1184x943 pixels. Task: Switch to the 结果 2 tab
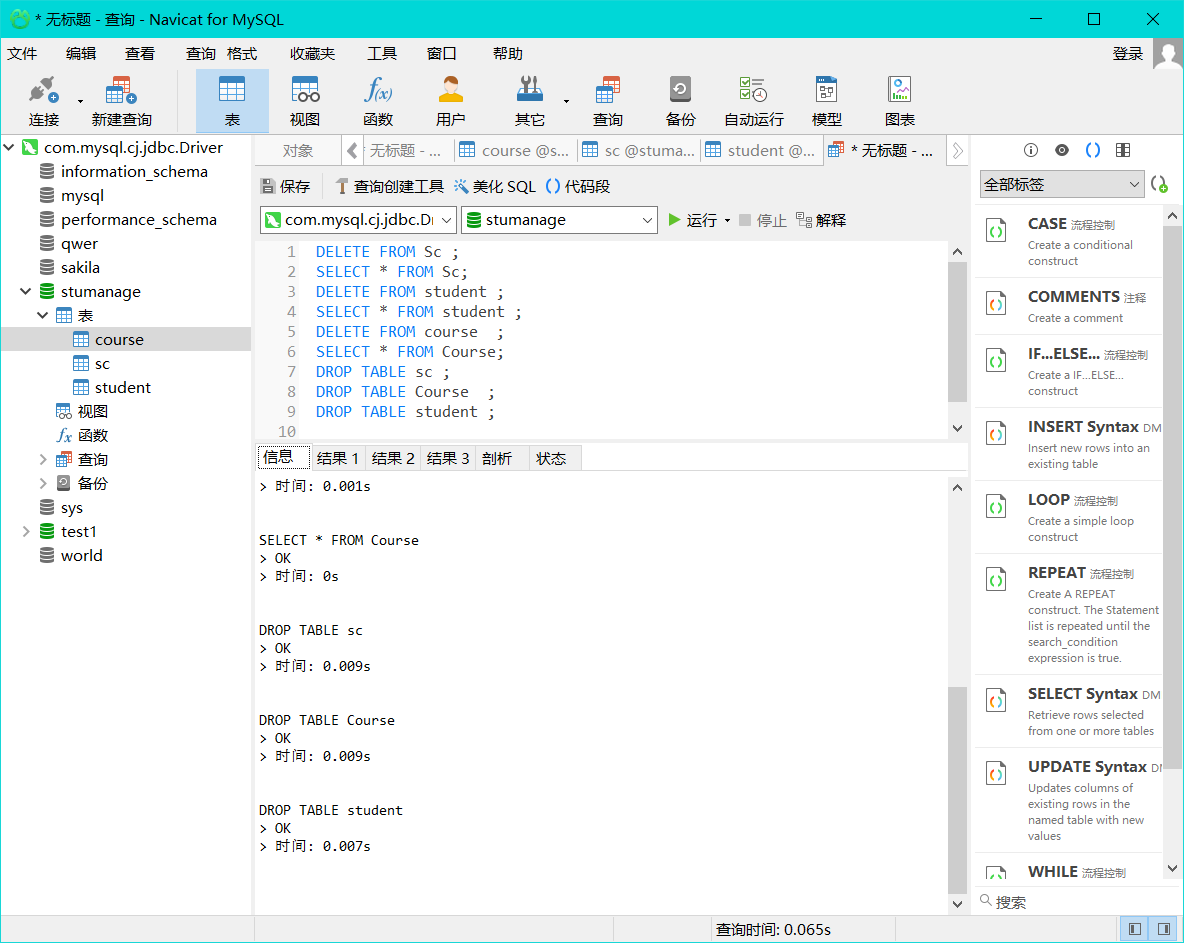393,458
